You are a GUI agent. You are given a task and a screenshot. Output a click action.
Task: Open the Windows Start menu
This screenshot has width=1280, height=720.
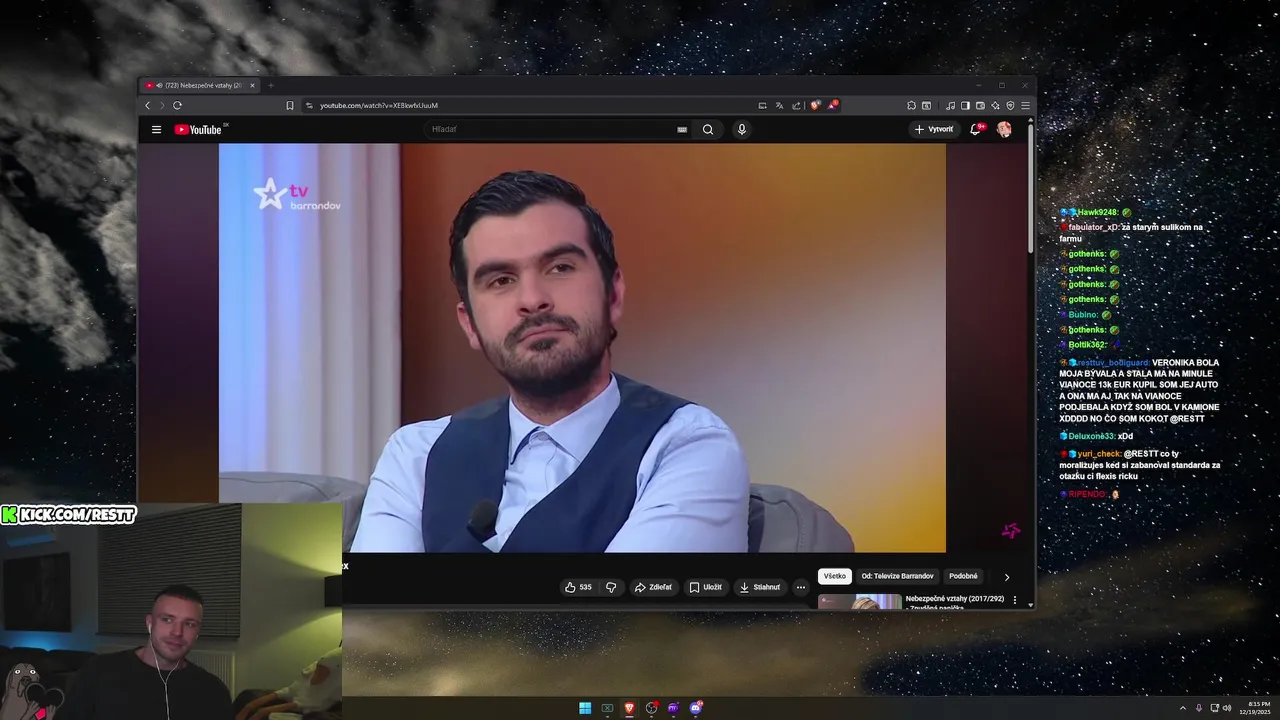585,708
